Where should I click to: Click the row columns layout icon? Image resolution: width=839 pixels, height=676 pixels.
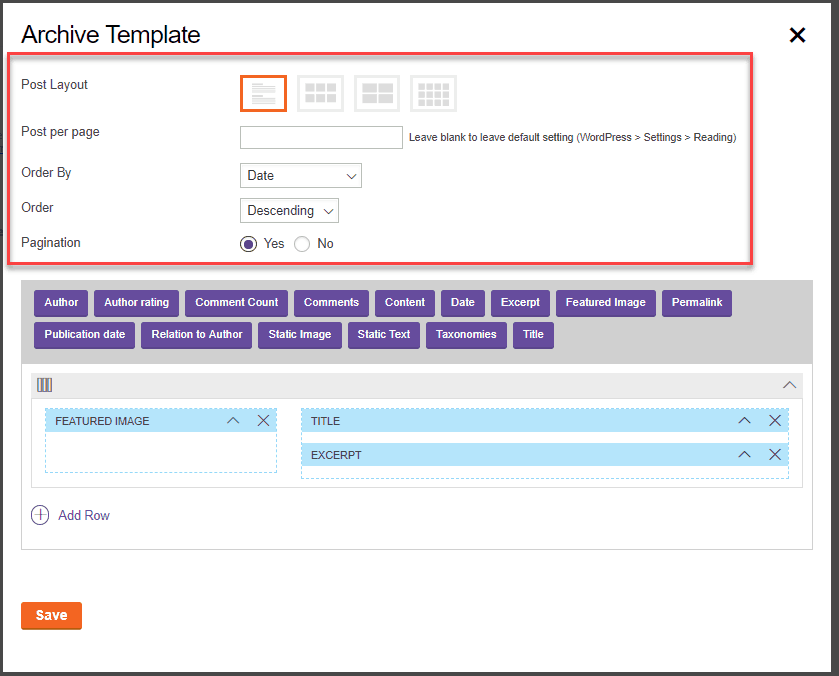[x=44, y=385]
